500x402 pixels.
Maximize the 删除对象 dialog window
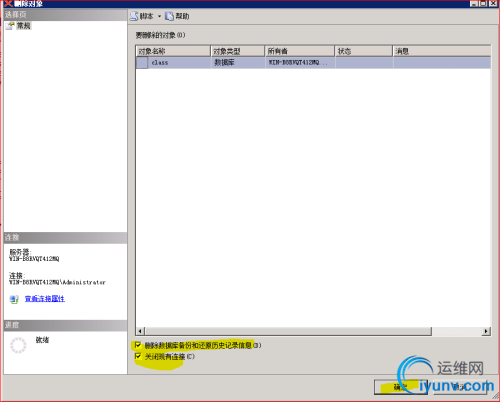pos(483,4)
